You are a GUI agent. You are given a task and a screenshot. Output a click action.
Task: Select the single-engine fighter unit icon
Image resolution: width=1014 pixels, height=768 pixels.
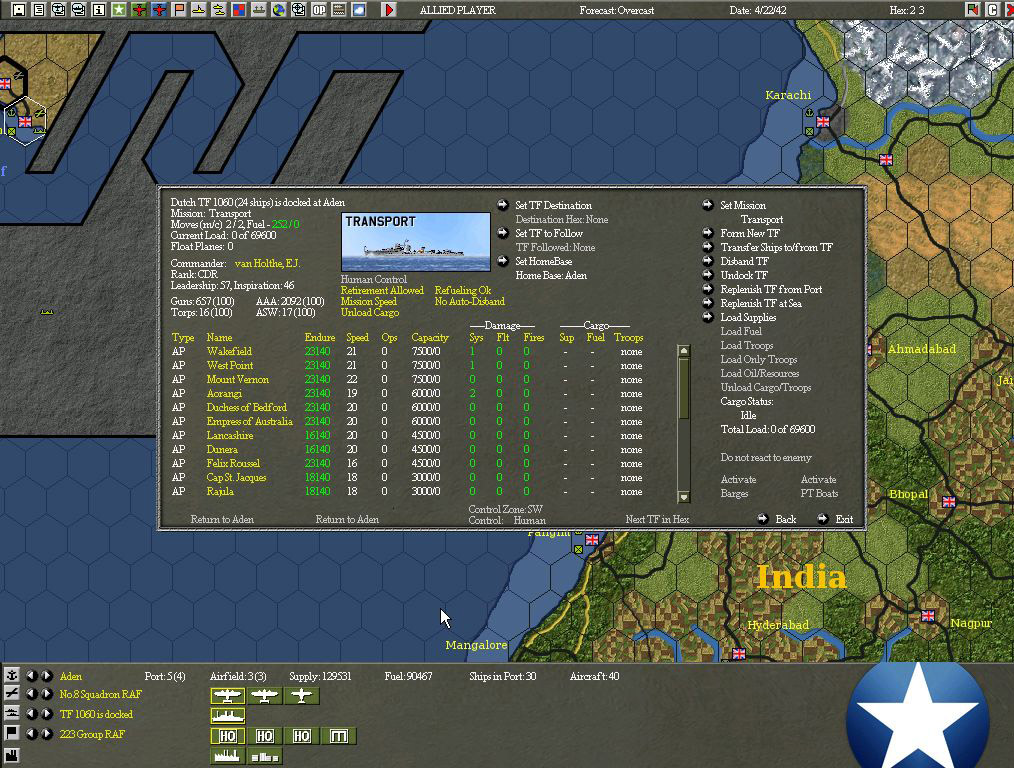click(x=301, y=696)
